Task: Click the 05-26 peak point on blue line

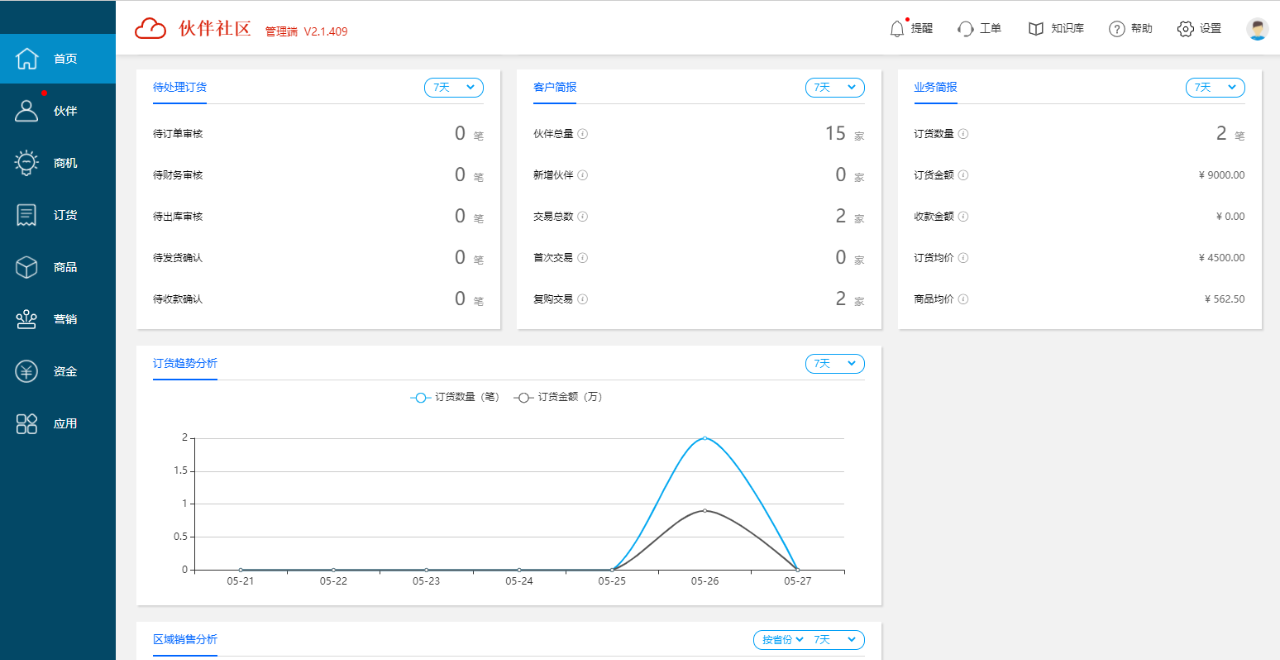Action: click(x=705, y=438)
